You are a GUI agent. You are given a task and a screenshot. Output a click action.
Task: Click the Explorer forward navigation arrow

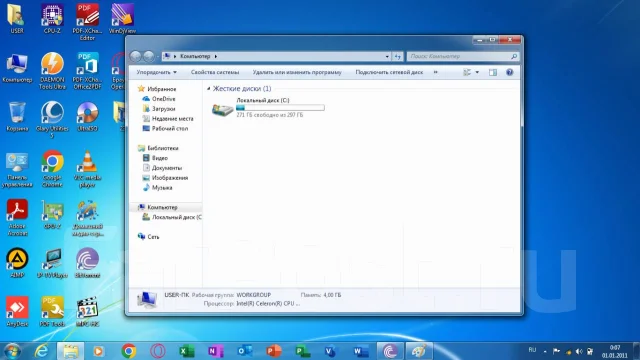(x=149, y=56)
